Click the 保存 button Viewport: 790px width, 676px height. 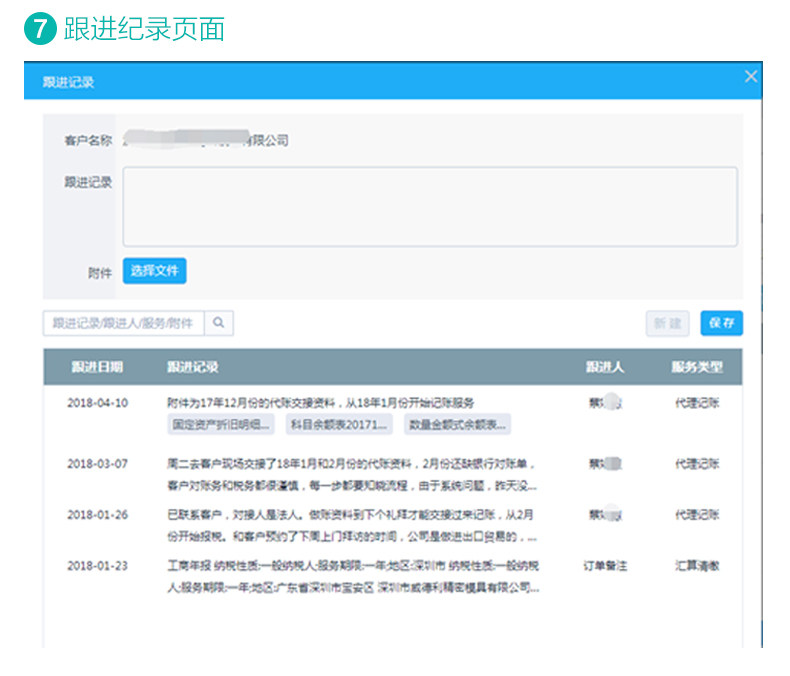(721, 323)
